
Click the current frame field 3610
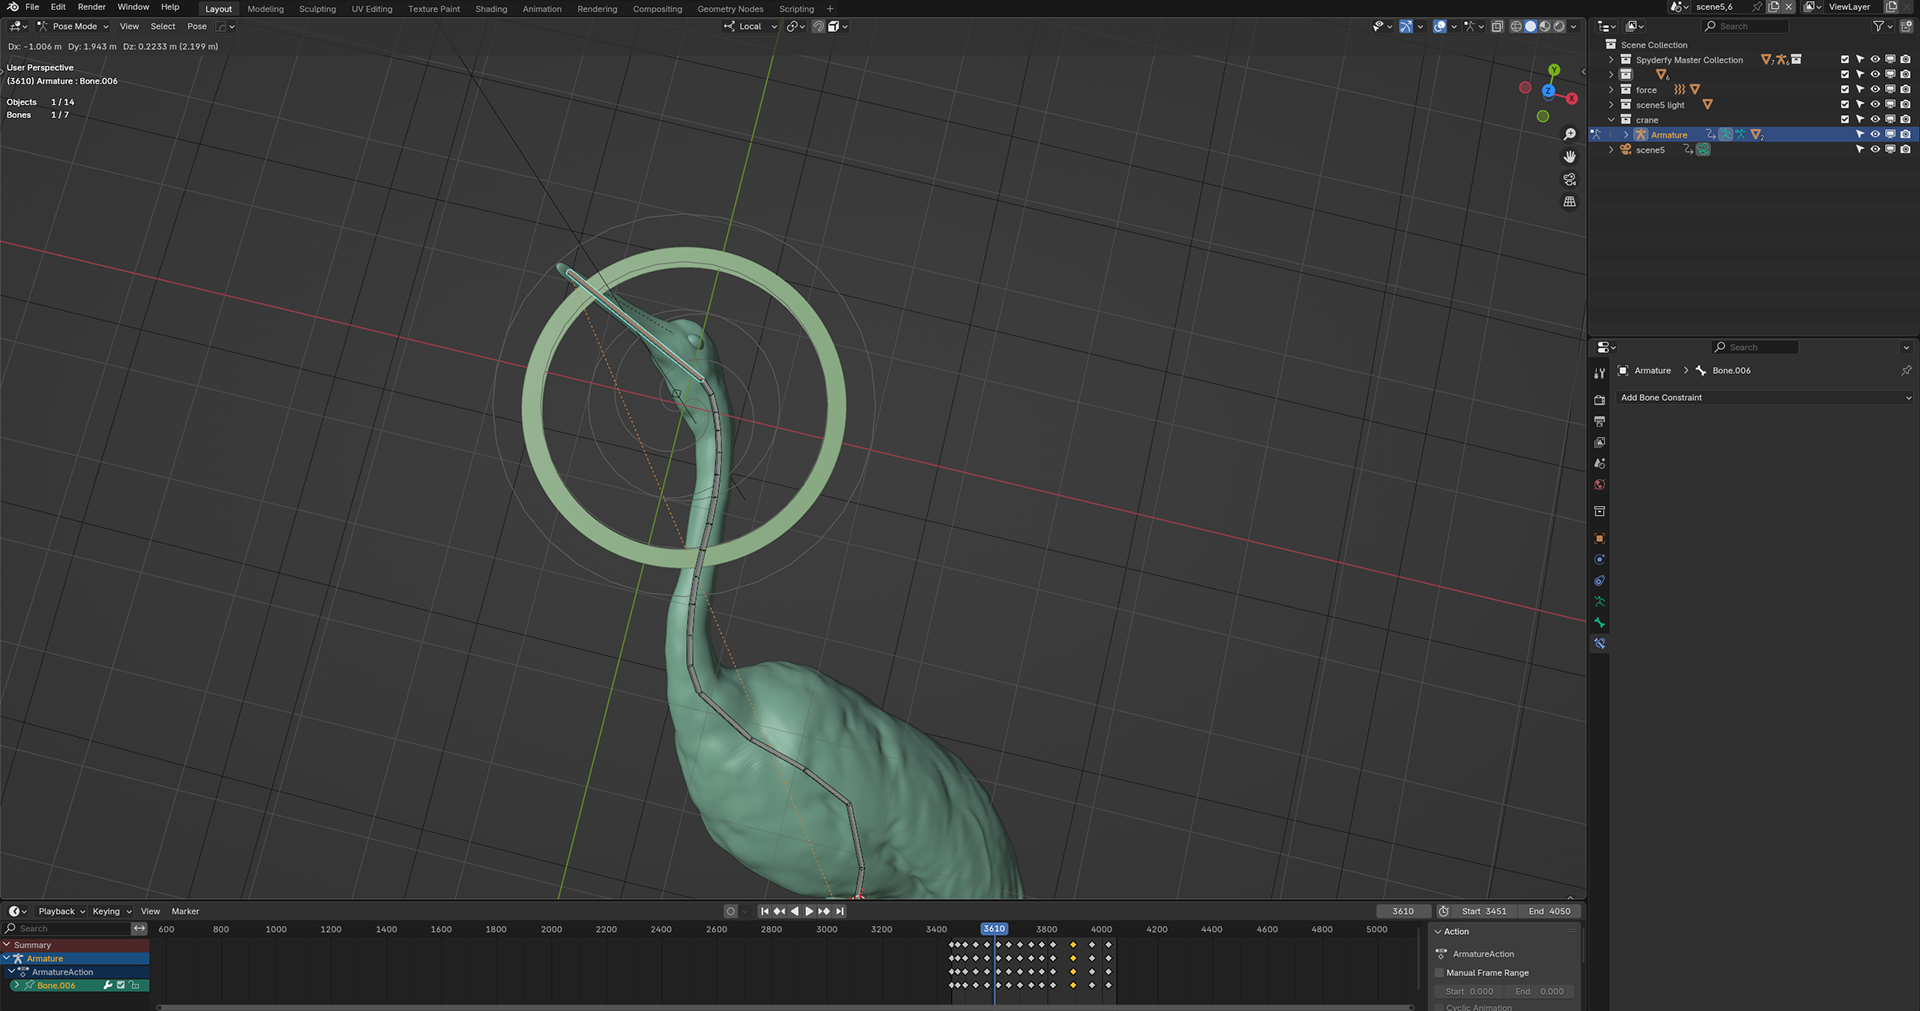1403,912
